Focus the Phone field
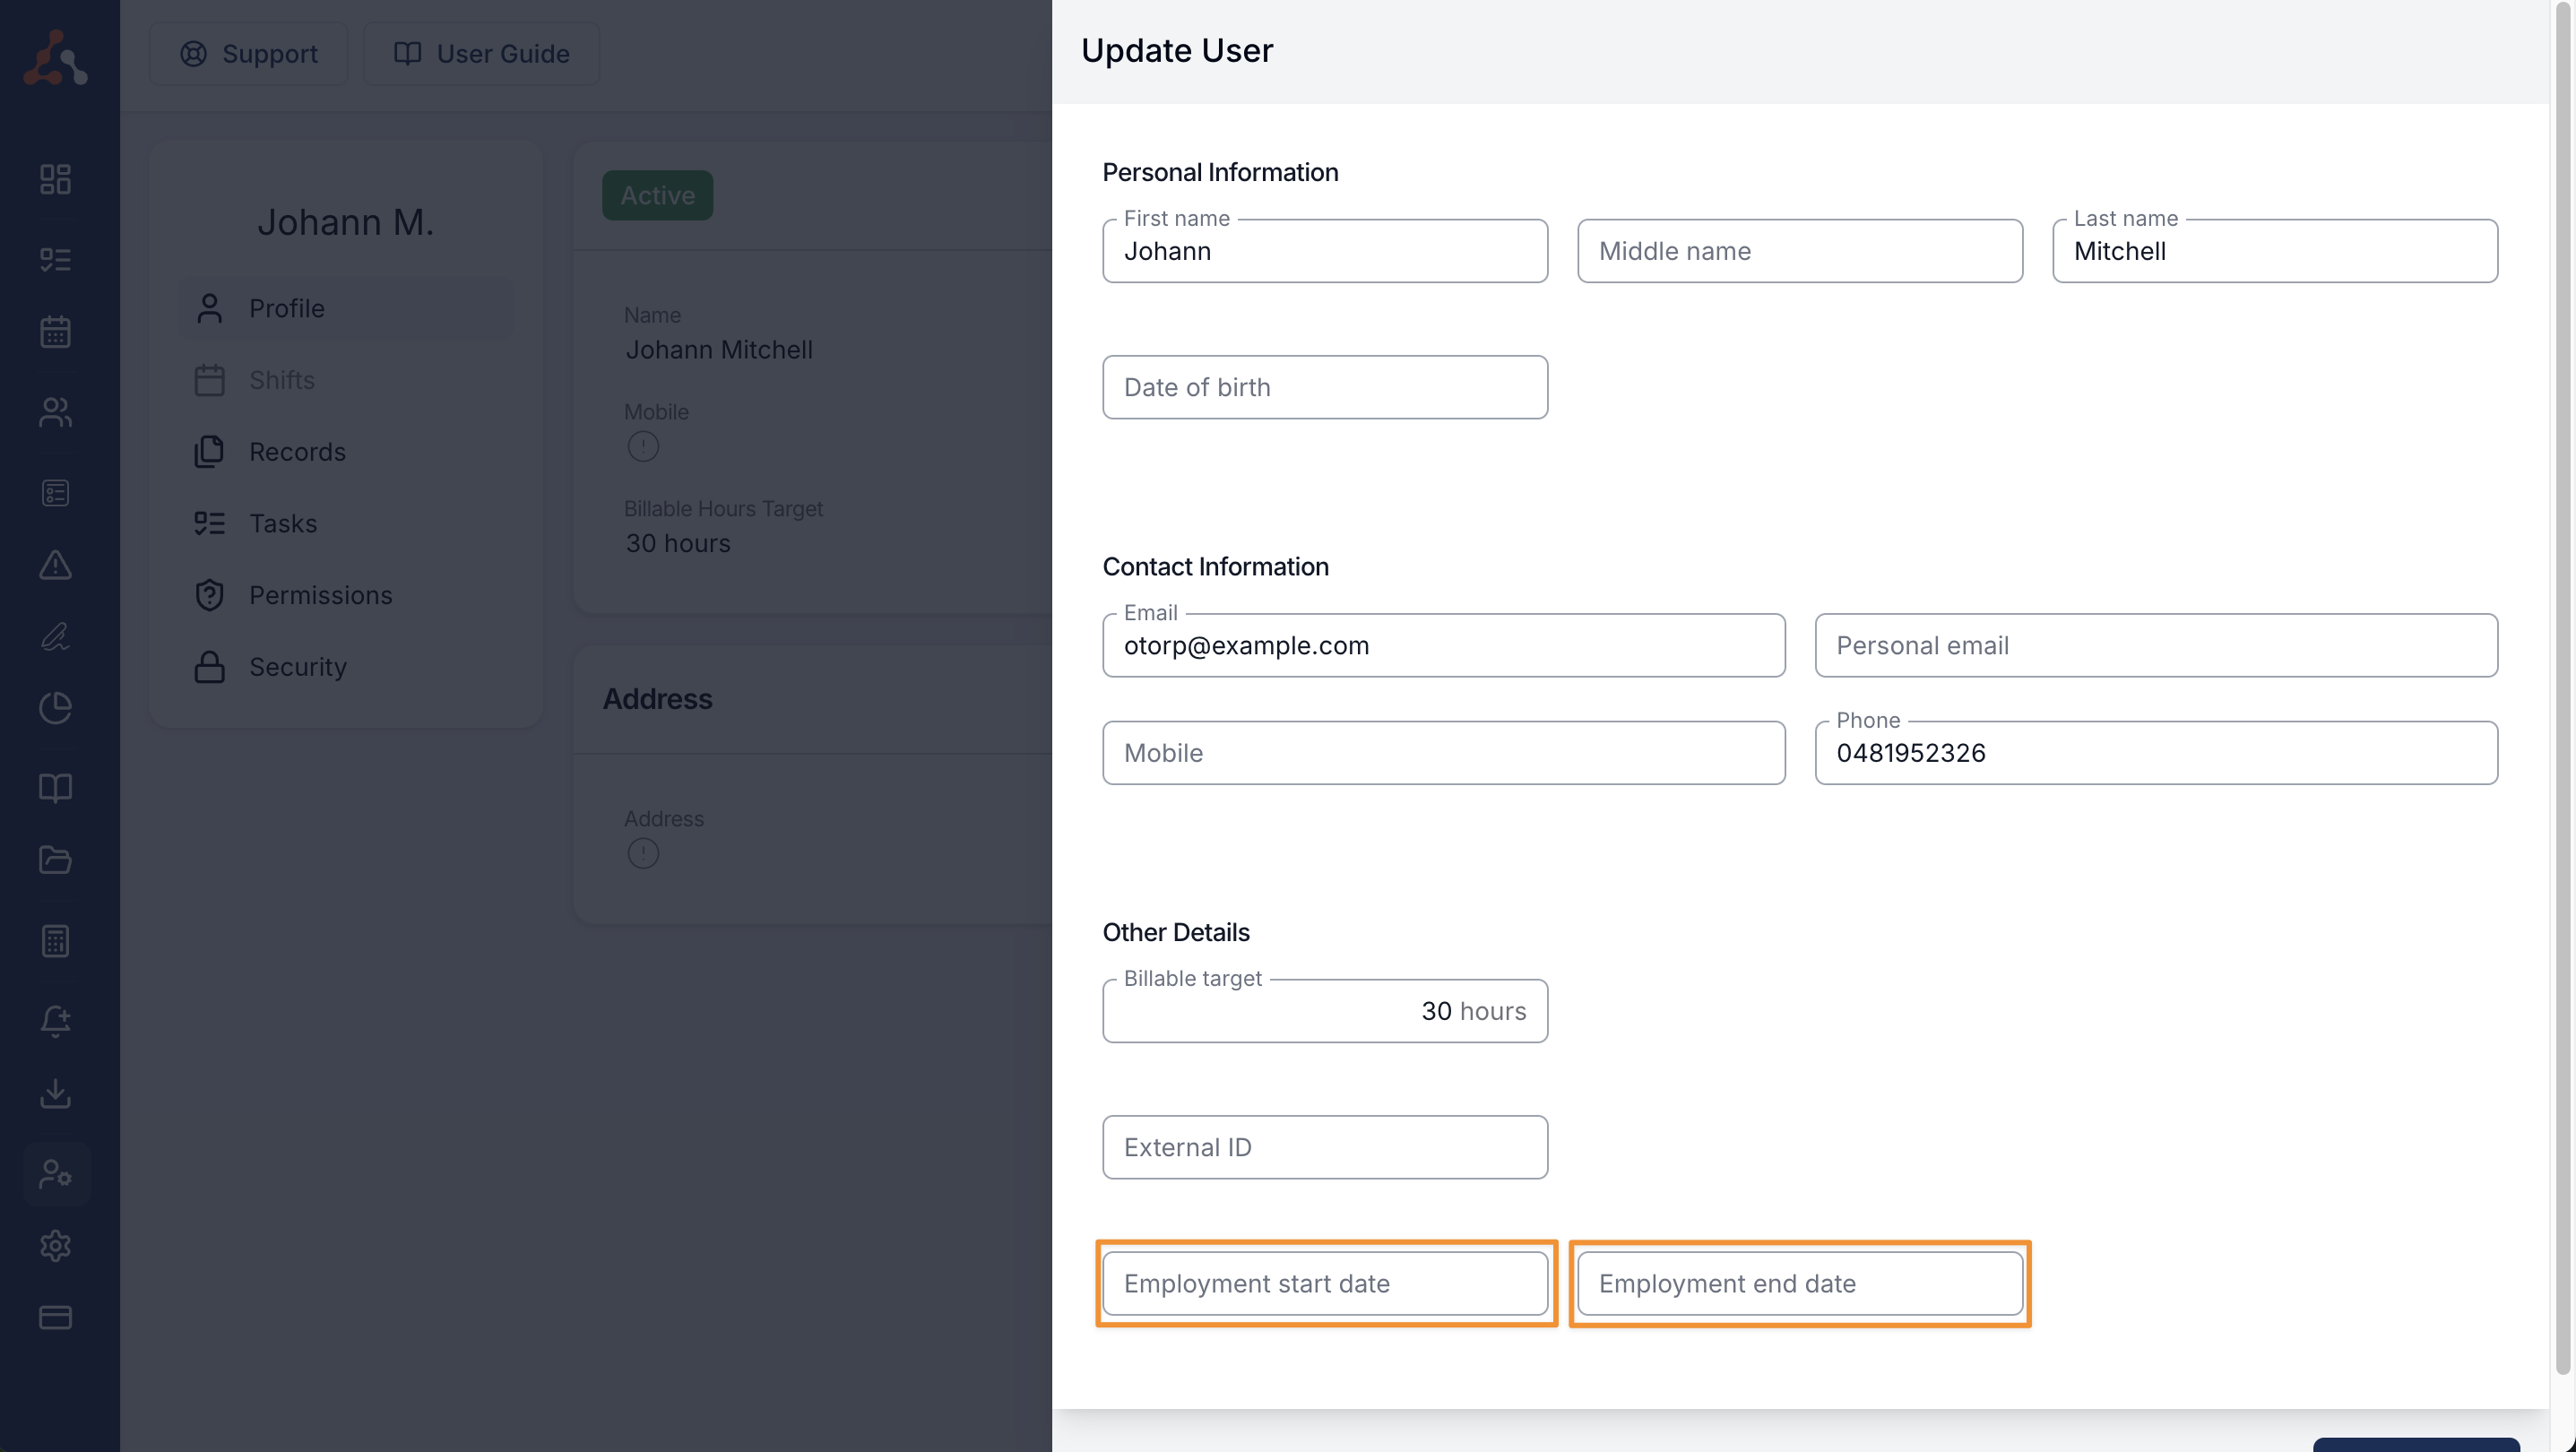2576x1452 pixels. [2156, 753]
